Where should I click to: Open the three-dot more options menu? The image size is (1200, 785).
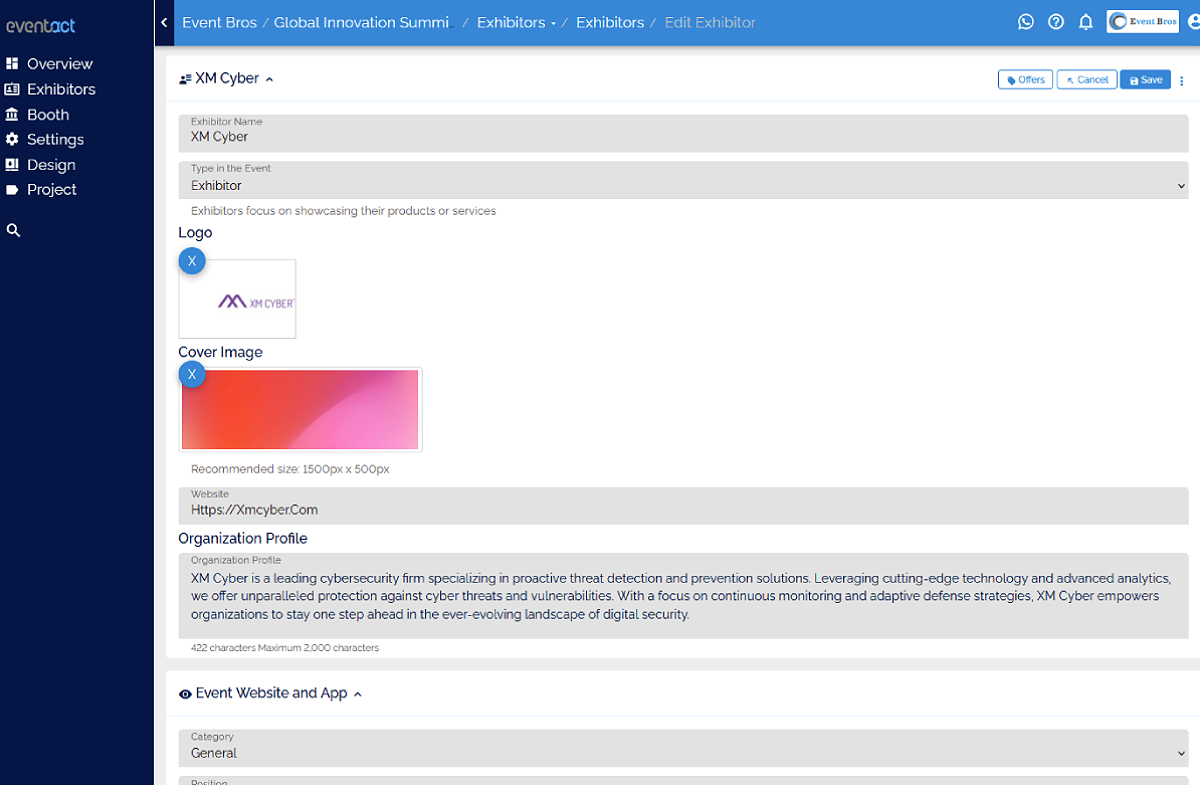click(1181, 80)
